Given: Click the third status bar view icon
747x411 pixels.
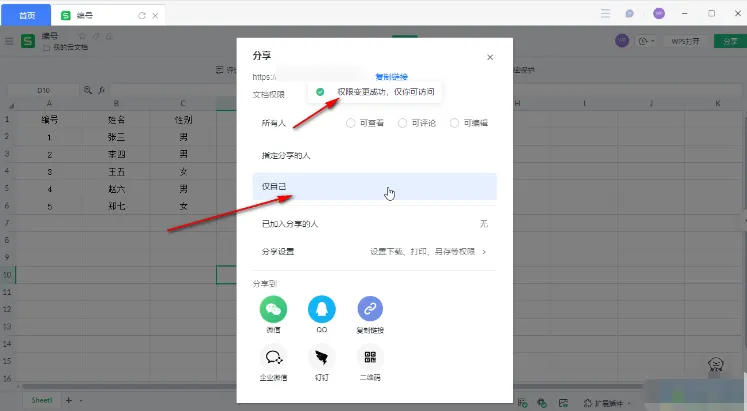Looking at the screenshot, I should 563,403.
